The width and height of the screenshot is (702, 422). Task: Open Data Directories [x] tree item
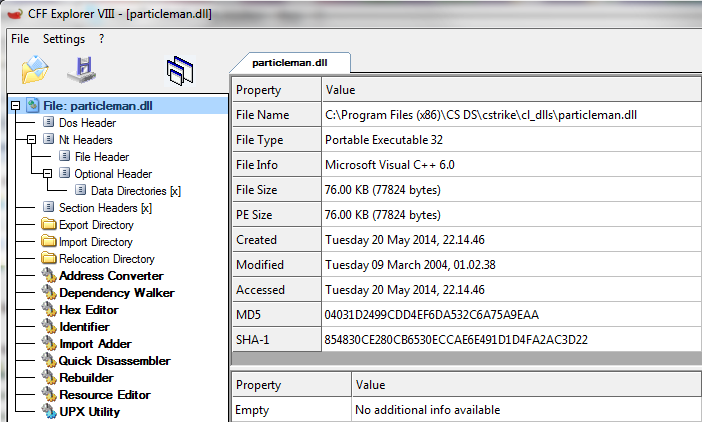(136, 191)
